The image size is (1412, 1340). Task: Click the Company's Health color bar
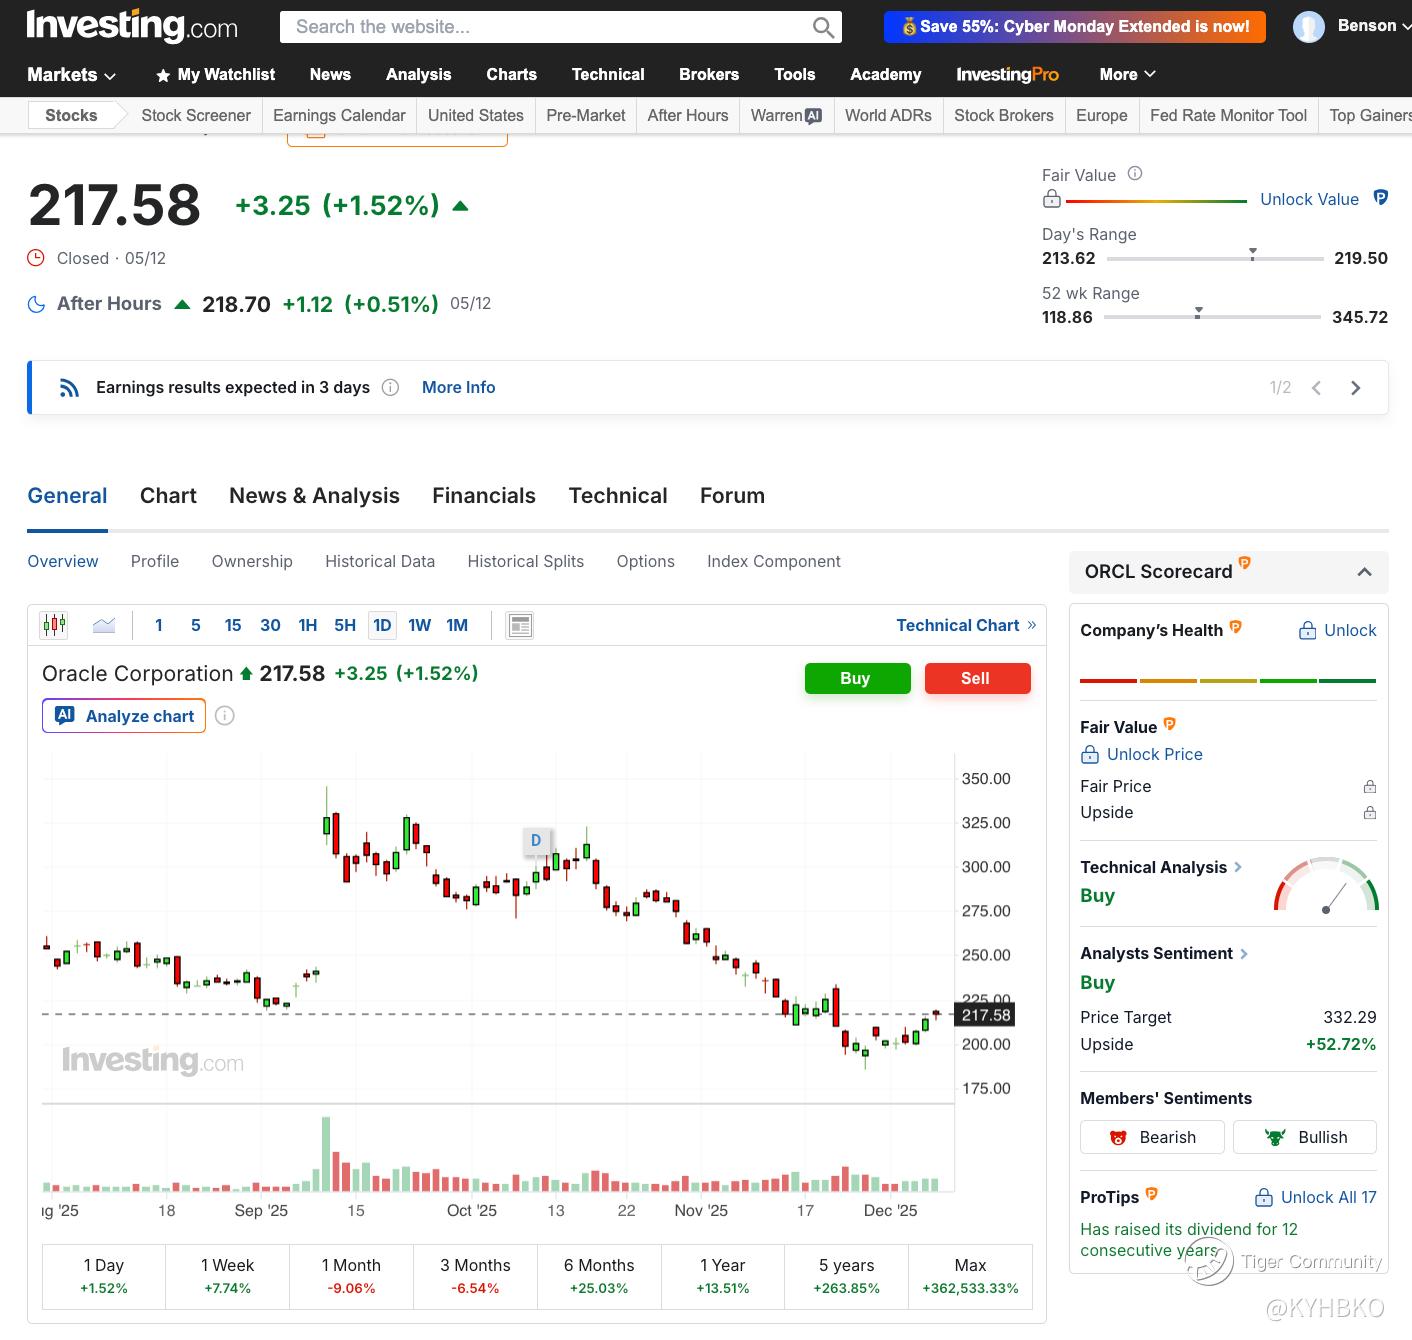(1228, 681)
